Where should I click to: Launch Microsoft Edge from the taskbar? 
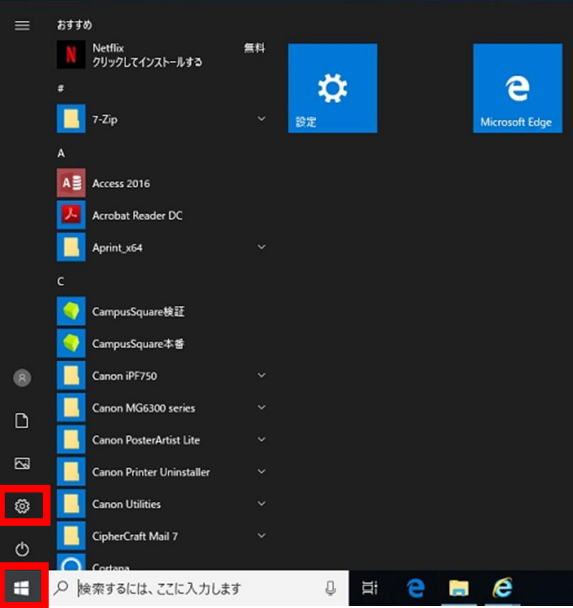[x=416, y=588]
